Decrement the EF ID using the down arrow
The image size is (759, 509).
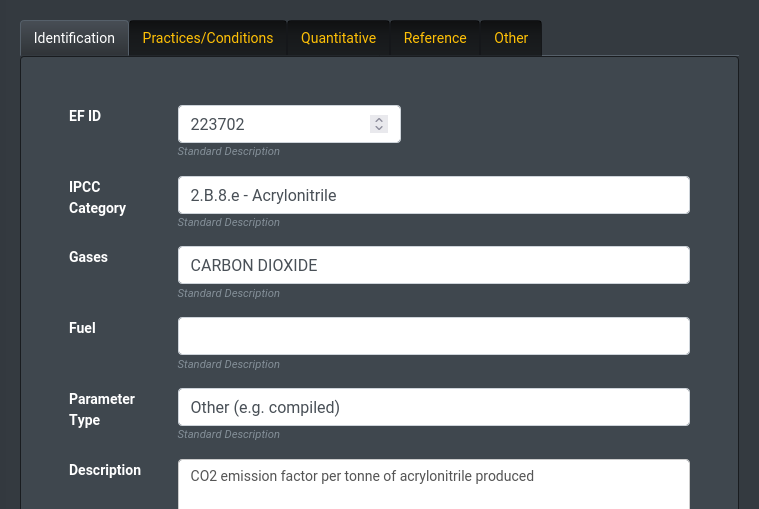click(x=379, y=129)
